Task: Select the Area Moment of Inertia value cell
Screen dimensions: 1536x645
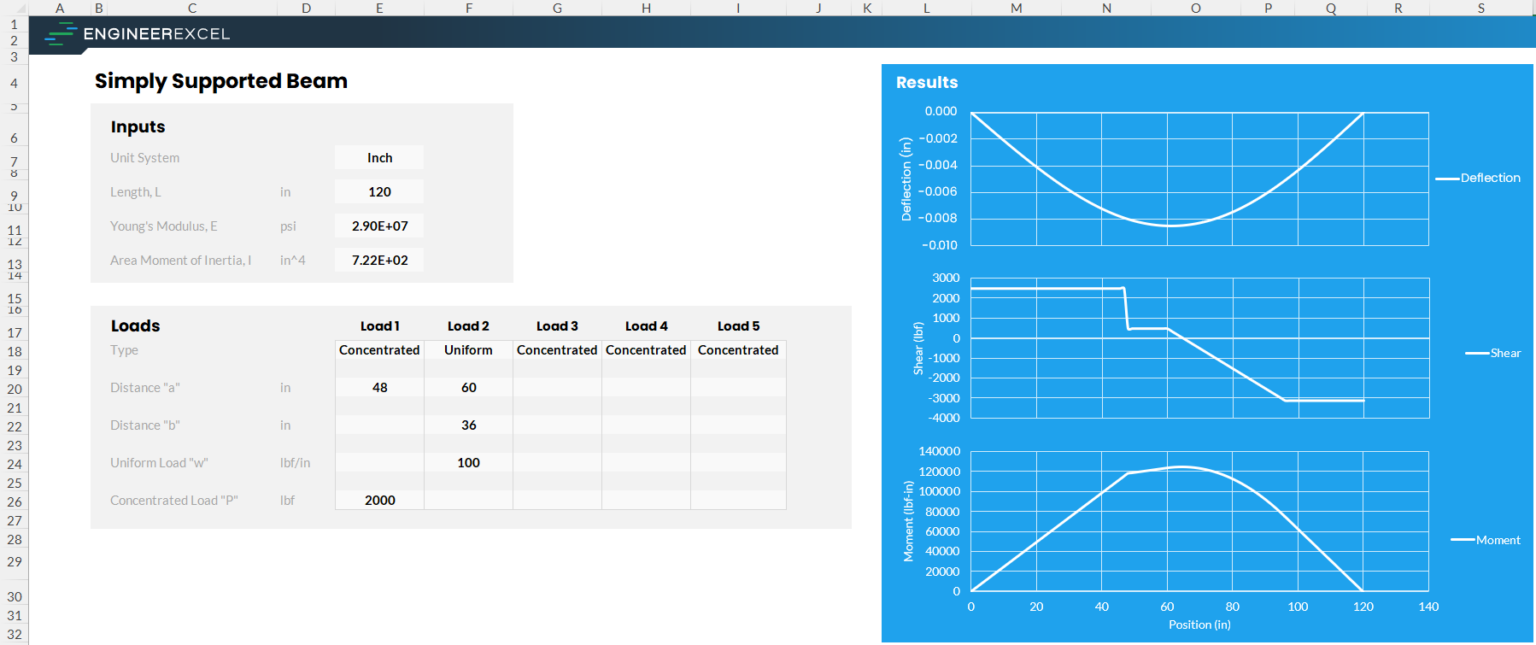Action: pos(379,259)
